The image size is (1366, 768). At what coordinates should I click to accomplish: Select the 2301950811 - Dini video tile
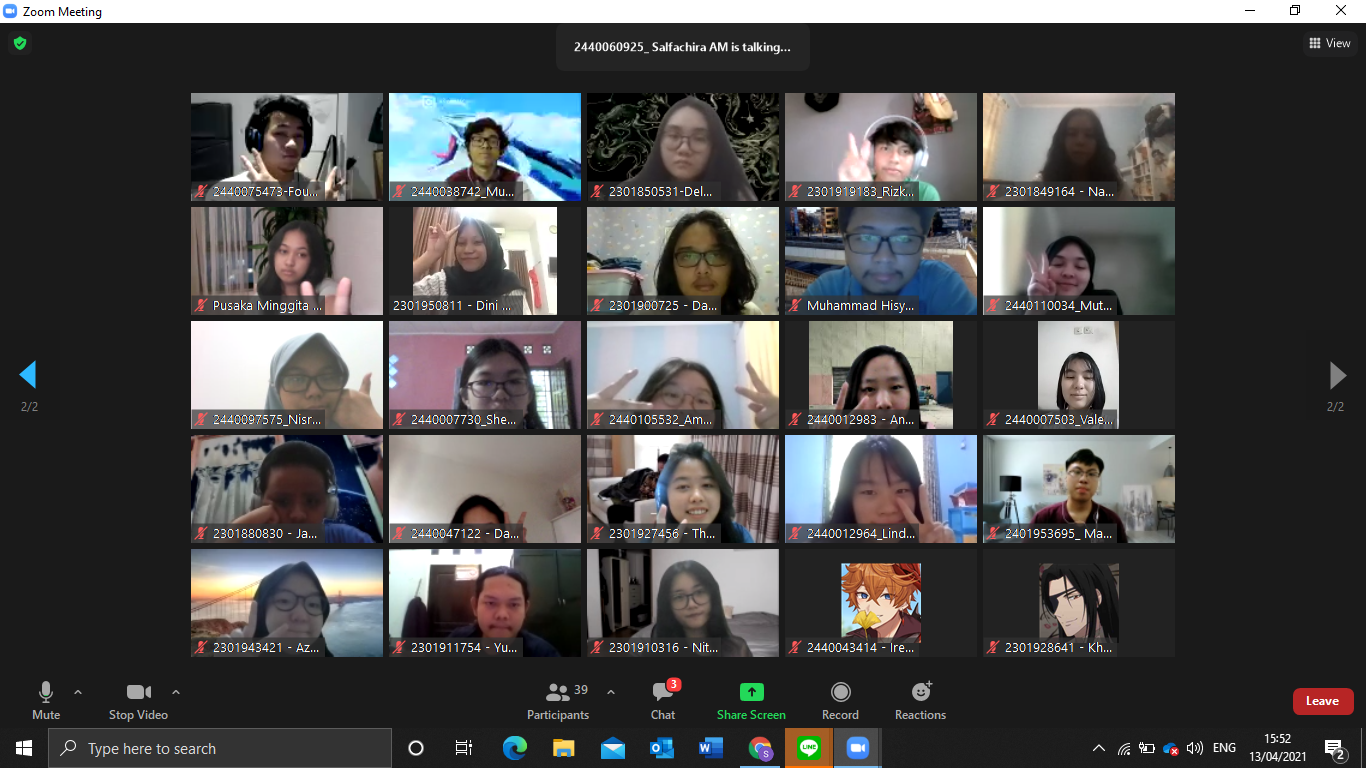coord(485,261)
